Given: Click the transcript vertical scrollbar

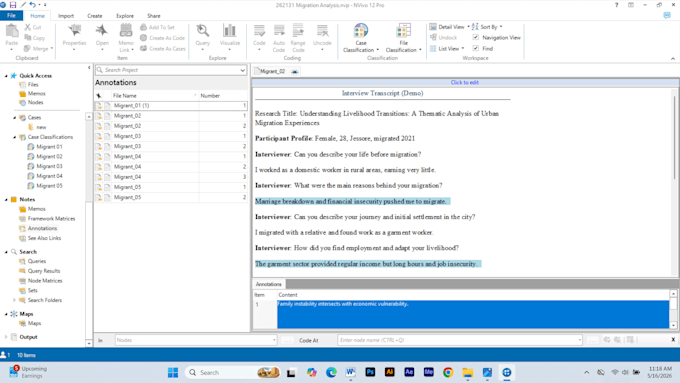Looking at the screenshot, I should (674, 137).
